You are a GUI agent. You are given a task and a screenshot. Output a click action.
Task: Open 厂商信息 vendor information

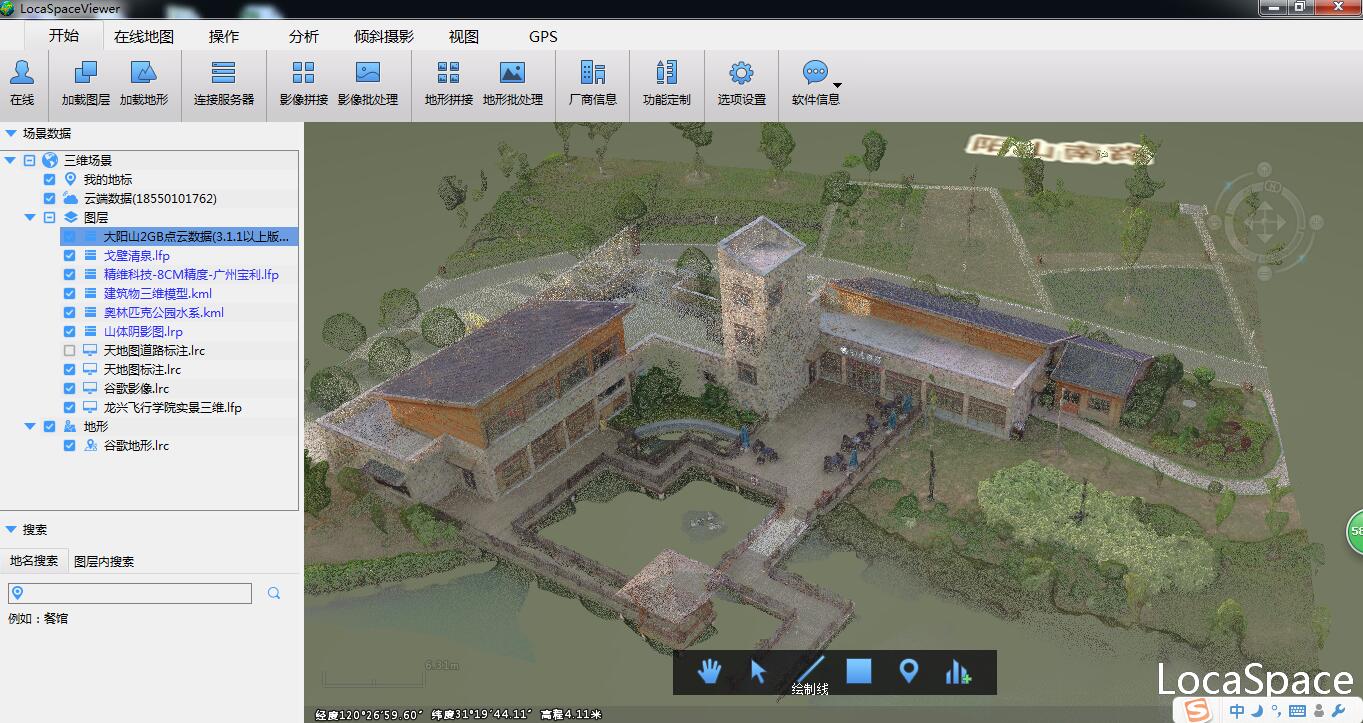coord(593,73)
